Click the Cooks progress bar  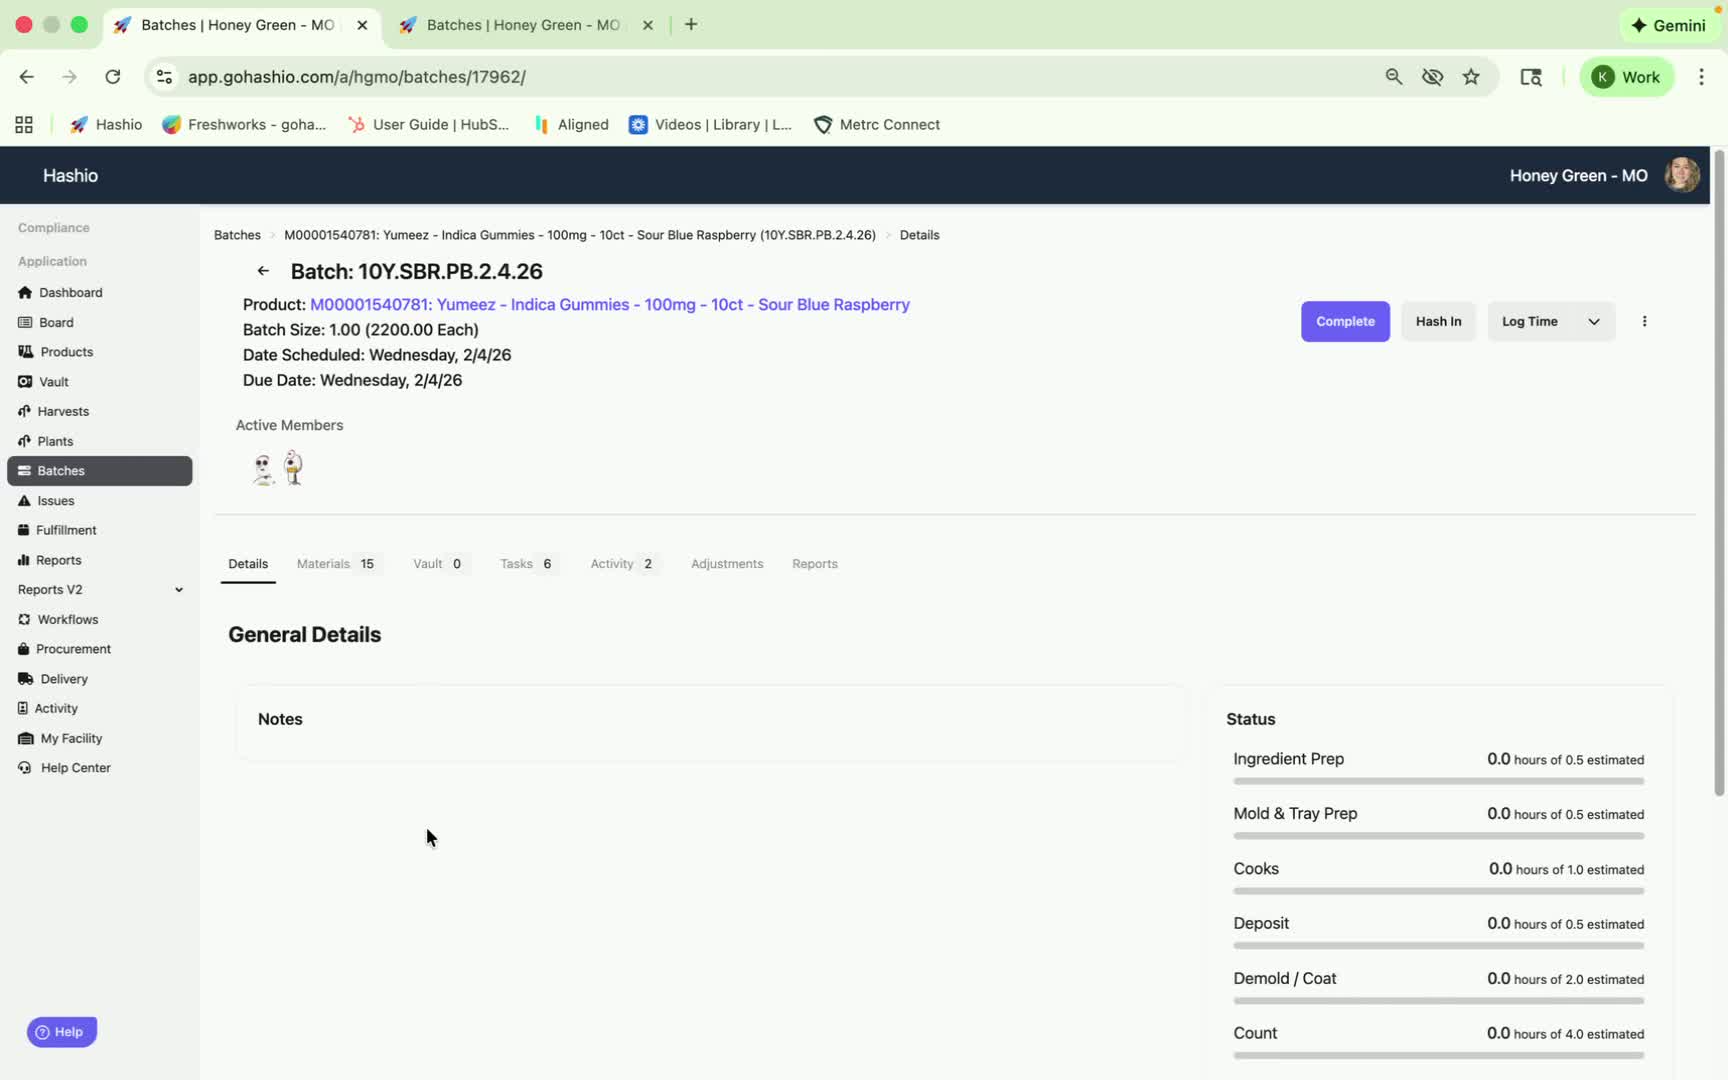tap(1438, 891)
